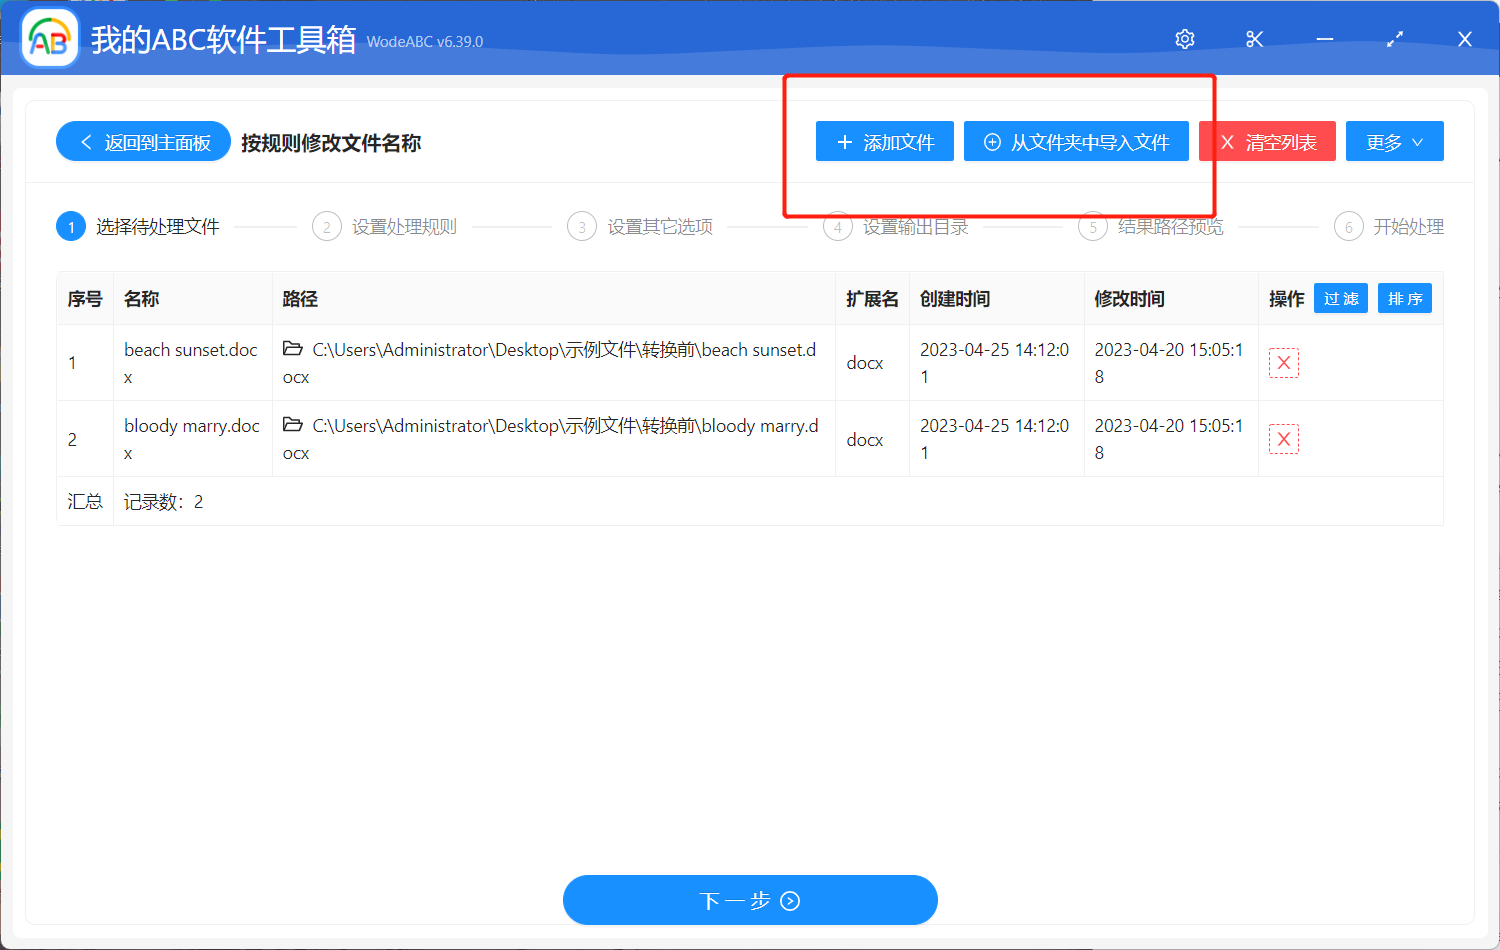1500x950 pixels.
Task: Click the scissors screenshot icon in title bar
Action: point(1254,39)
